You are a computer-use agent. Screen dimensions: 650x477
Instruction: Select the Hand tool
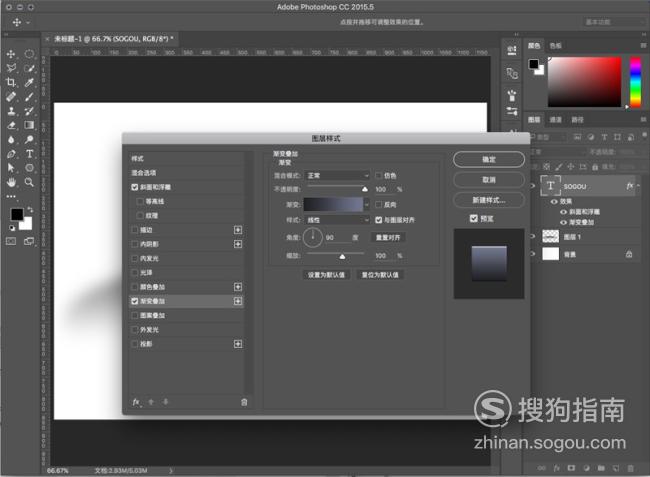[11, 182]
